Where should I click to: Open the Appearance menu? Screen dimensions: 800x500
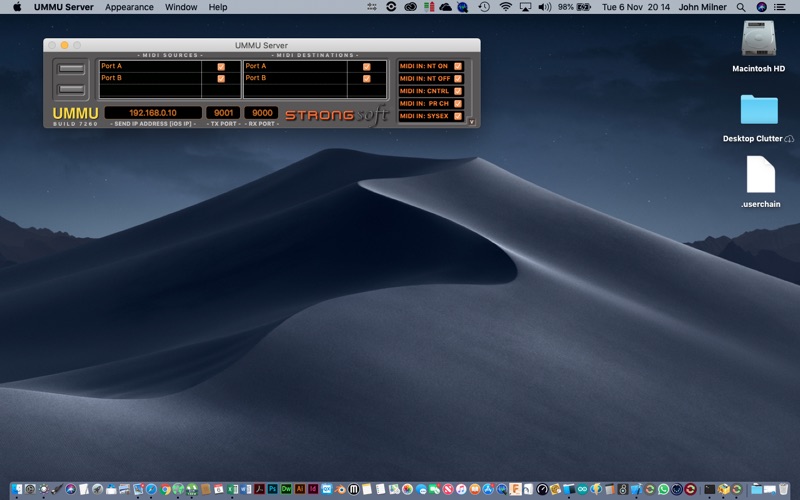pos(129,7)
